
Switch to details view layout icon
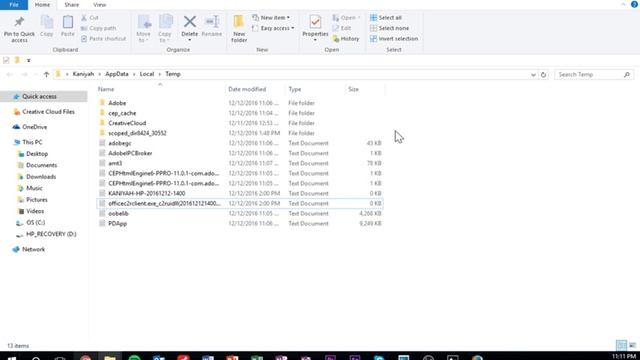click(621, 345)
